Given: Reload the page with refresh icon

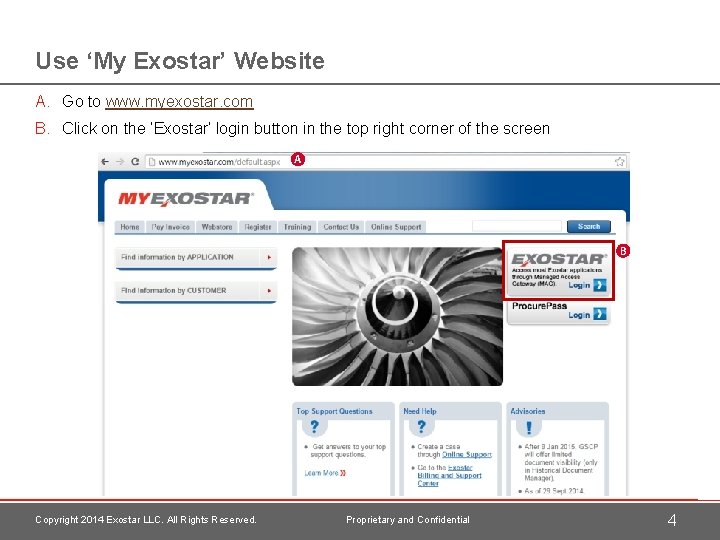Looking at the screenshot, I should 135,162.
